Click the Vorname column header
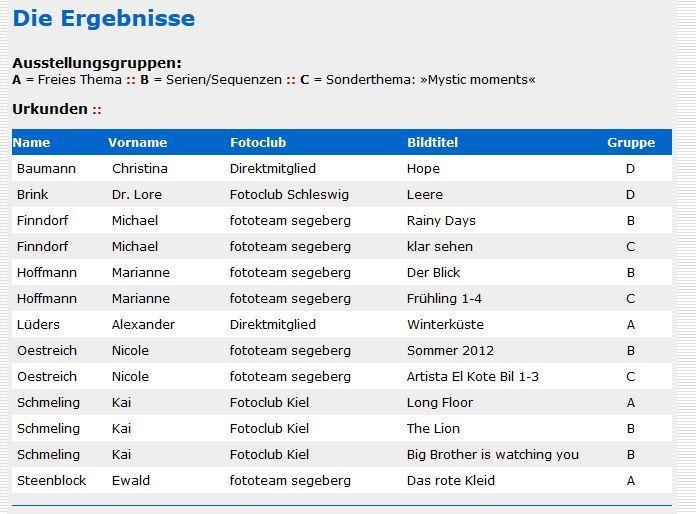Screen dimensions: 696x514 (138, 142)
